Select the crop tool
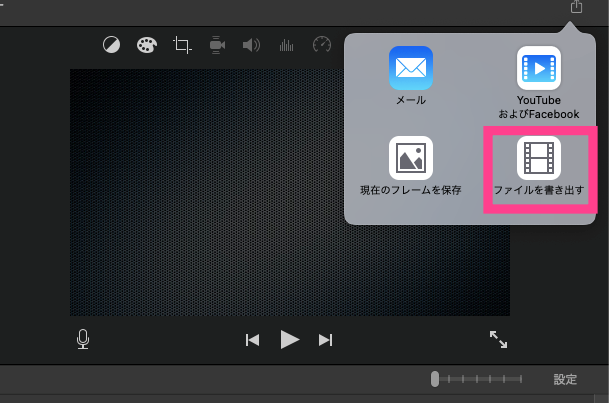The image size is (609, 403). click(x=182, y=45)
